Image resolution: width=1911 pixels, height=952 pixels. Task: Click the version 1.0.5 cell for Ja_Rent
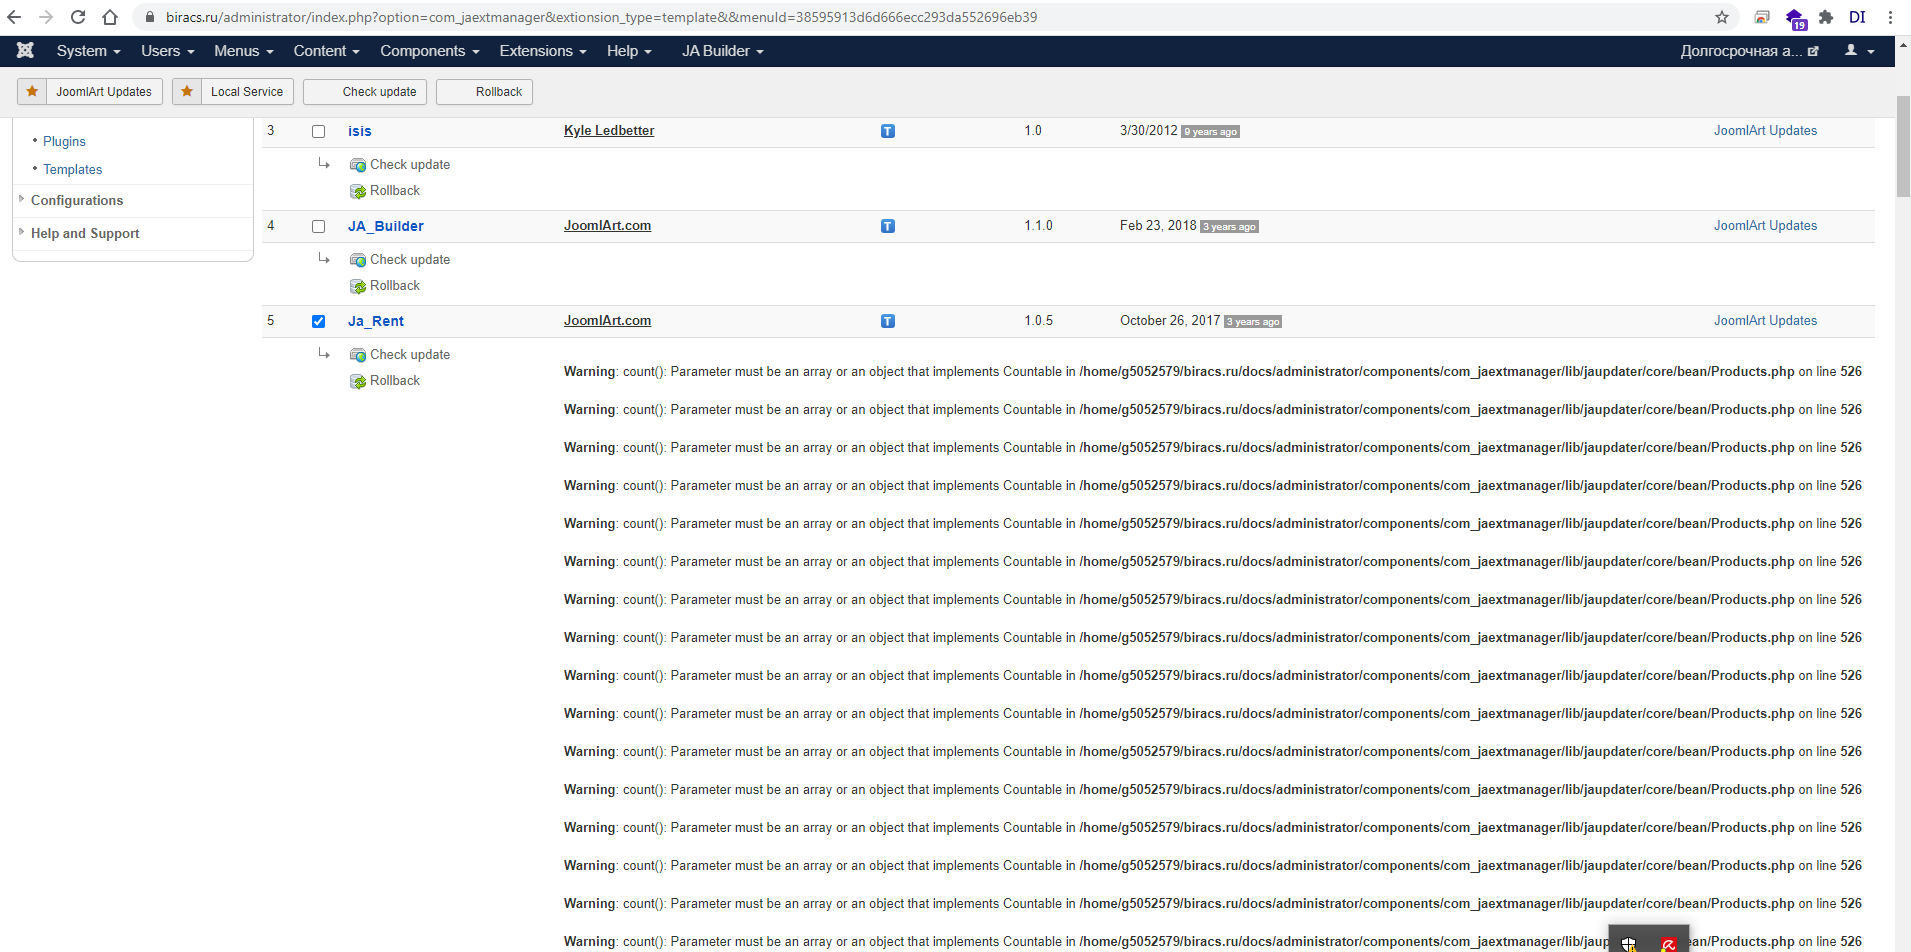pyautogui.click(x=1038, y=321)
